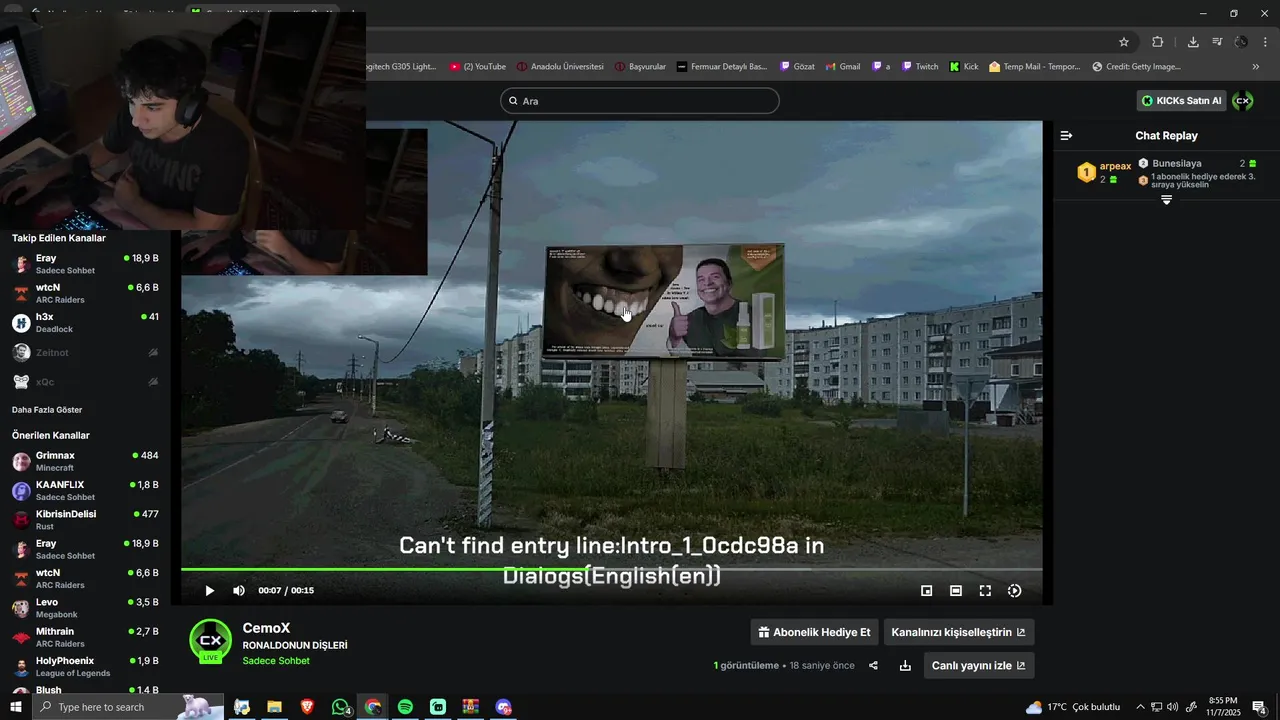Open the Brave browser taskbar icon
Viewport: 1280px width, 720px height.
pos(307,707)
